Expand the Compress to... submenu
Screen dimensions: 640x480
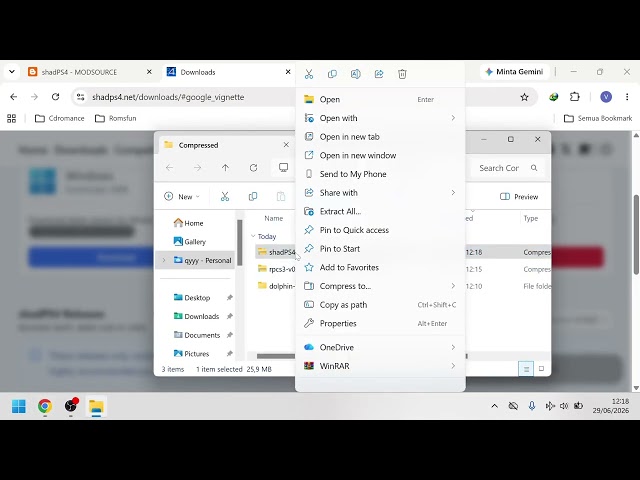click(x=380, y=286)
